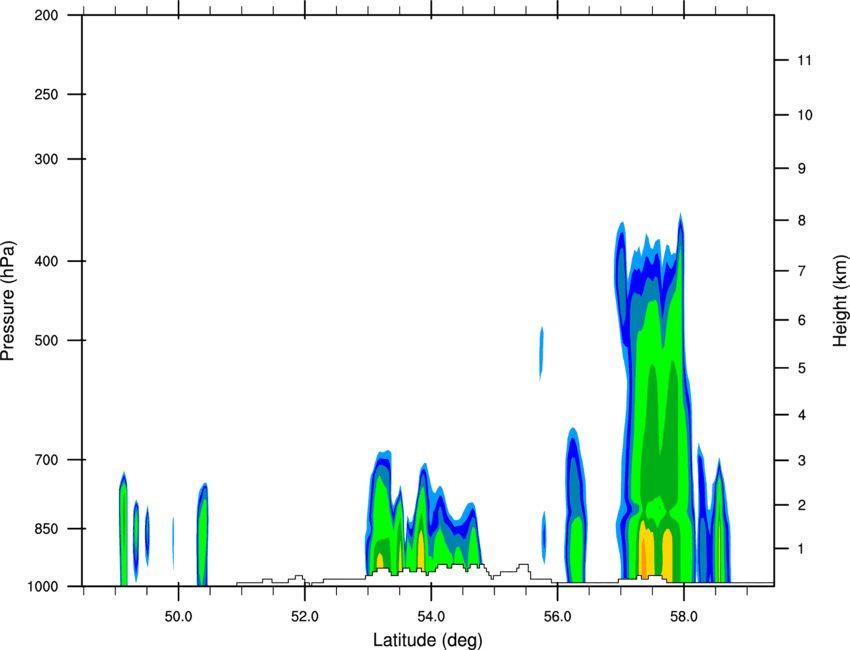Click the 400 pressure tick label
Image resolution: width=850 pixels, height=650 pixels.
click(46, 261)
